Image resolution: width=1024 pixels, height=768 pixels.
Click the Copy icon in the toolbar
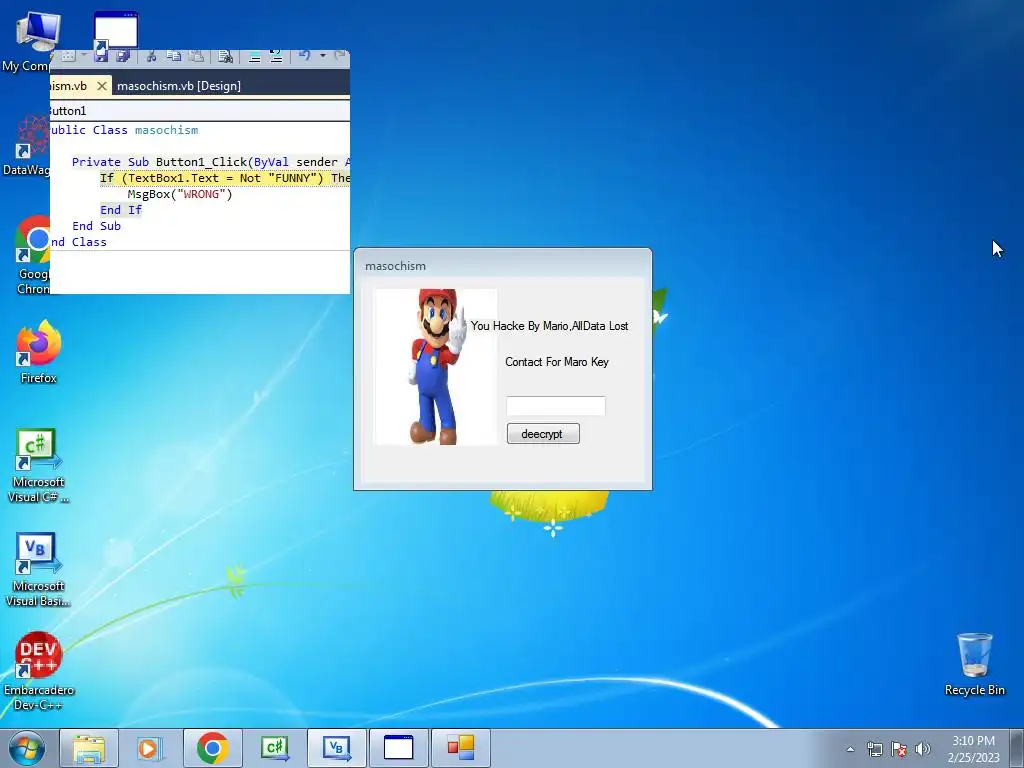pos(173,56)
